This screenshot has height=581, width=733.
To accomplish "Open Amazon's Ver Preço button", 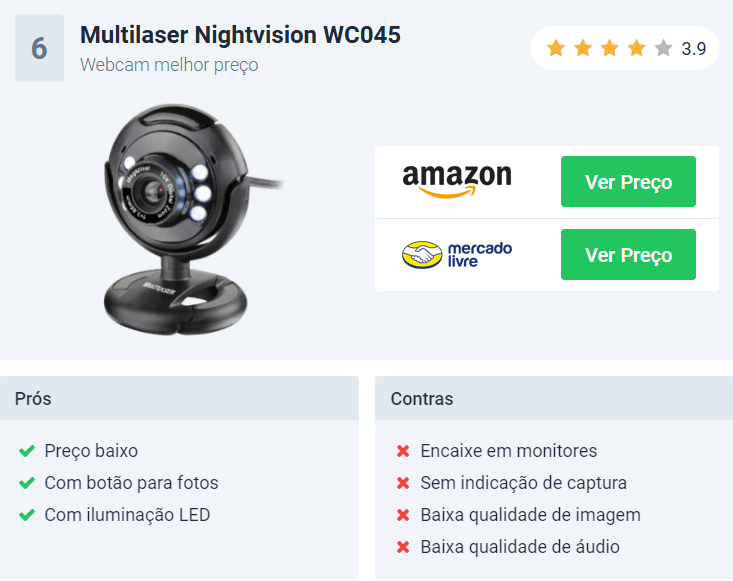I will 628,181.
